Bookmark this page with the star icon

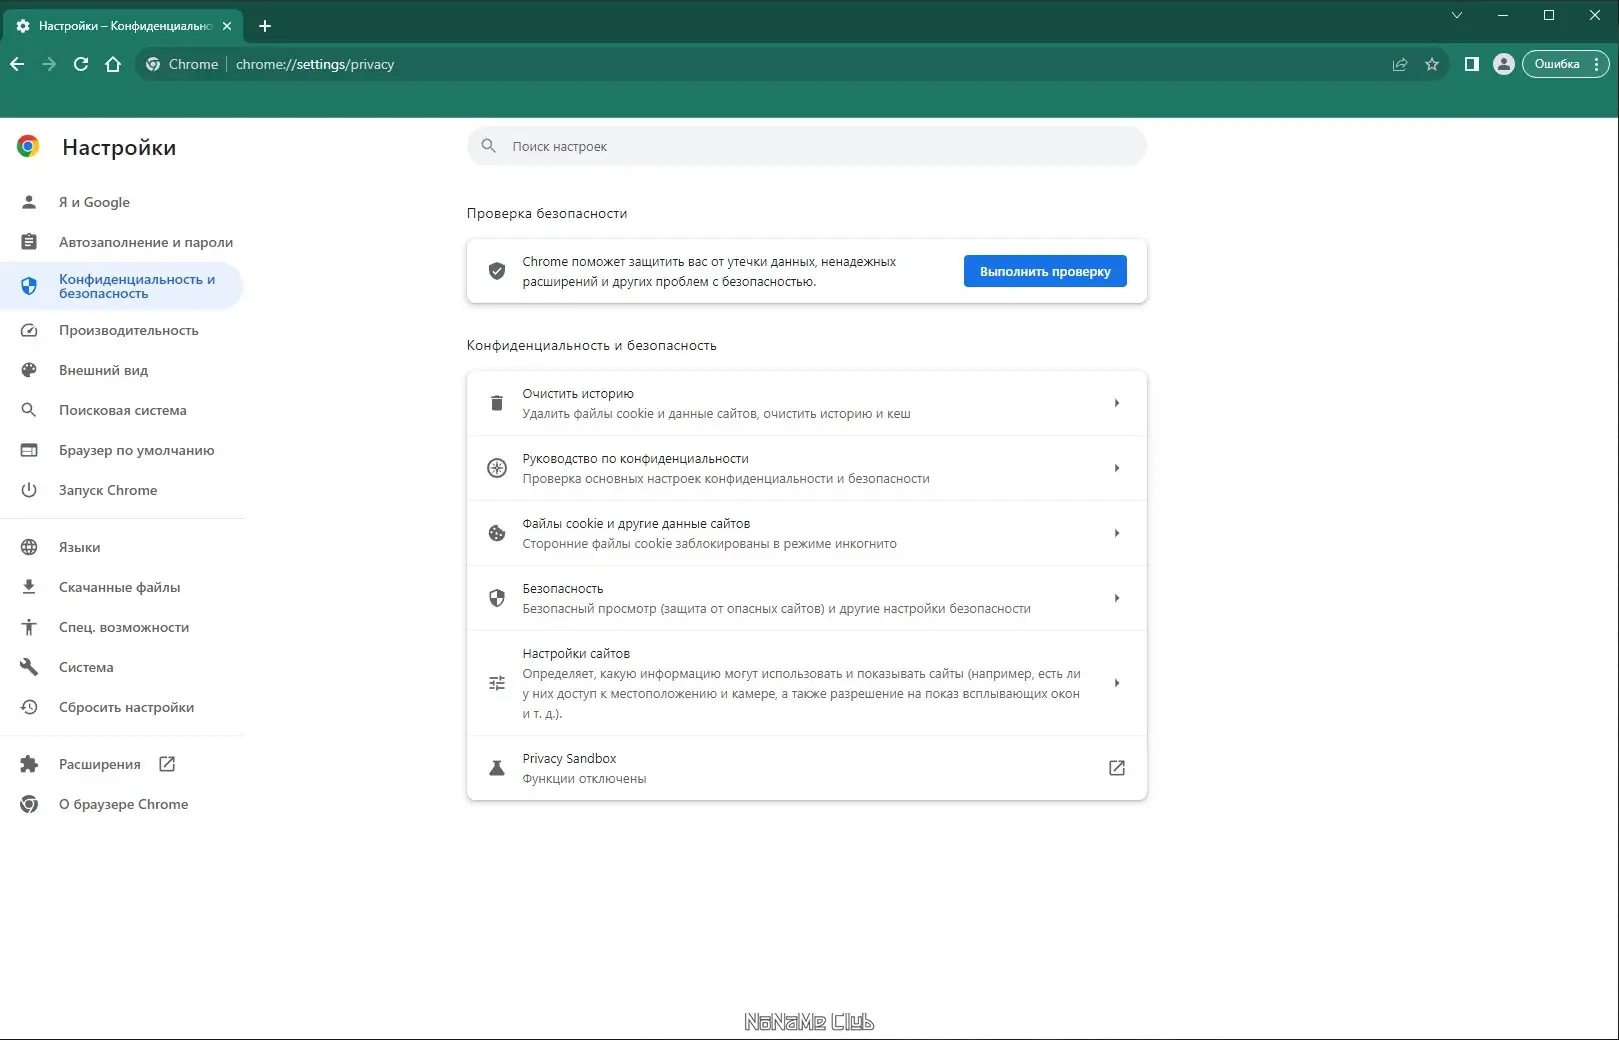click(x=1432, y=64)
